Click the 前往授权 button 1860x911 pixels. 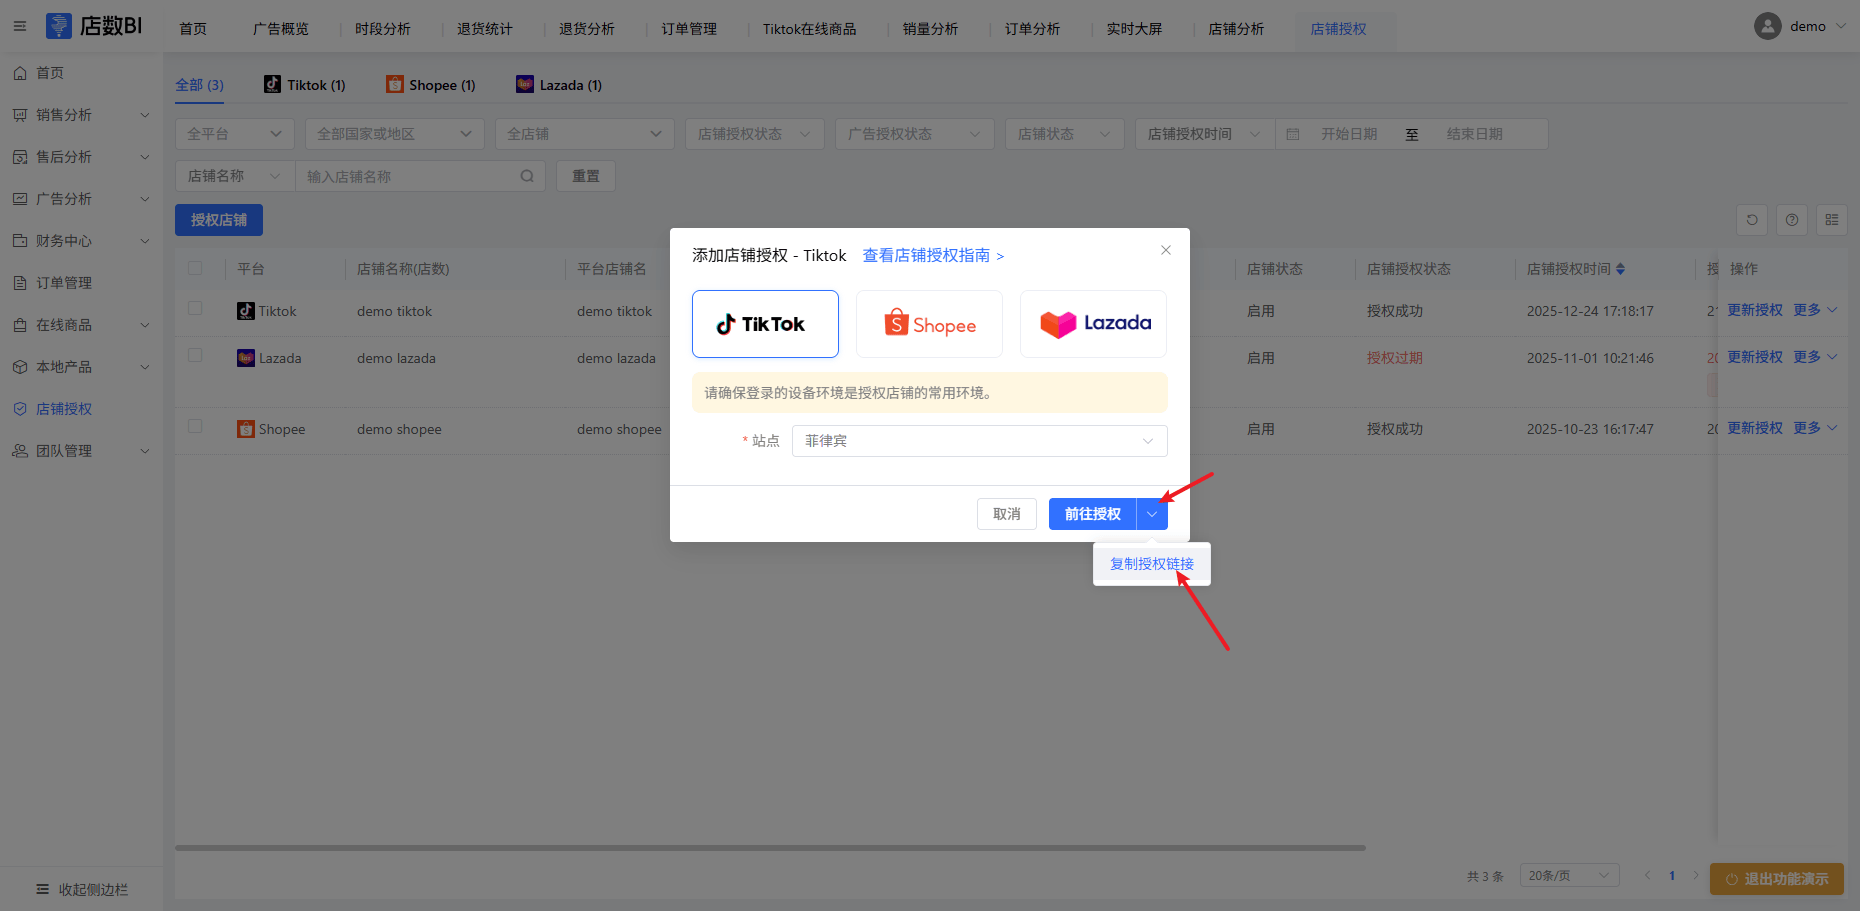pos(1093,514)
